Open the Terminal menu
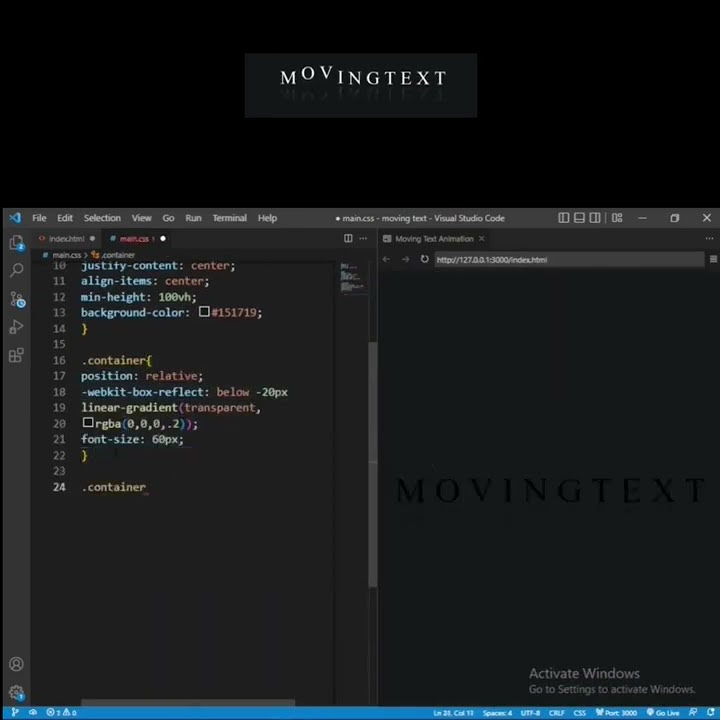 click(229, 218)
